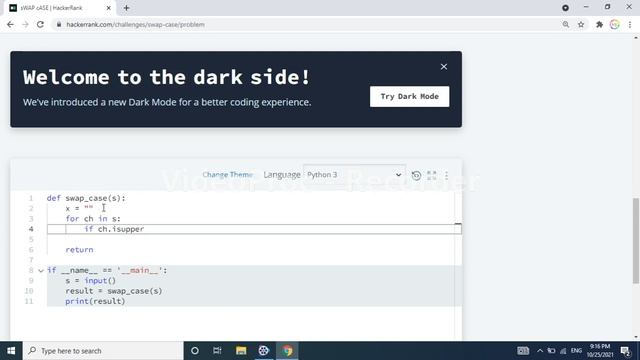Open the Chrome three-dot menu
This screenshot has height=360, width=640.
[630, 24]
